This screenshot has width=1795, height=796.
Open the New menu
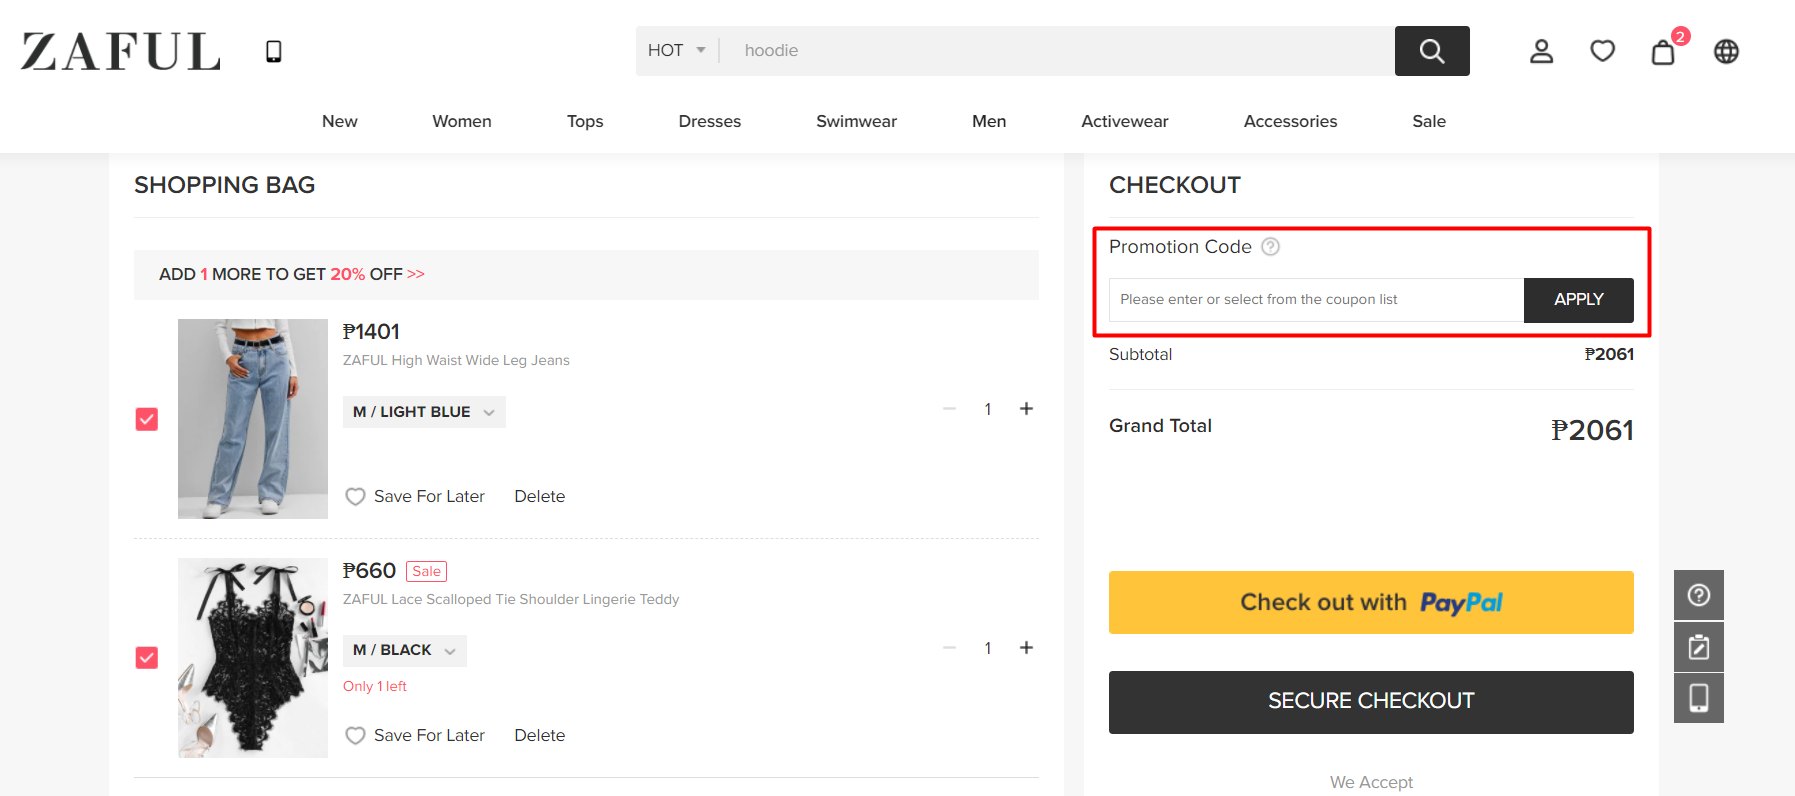[x=340, y=121]
